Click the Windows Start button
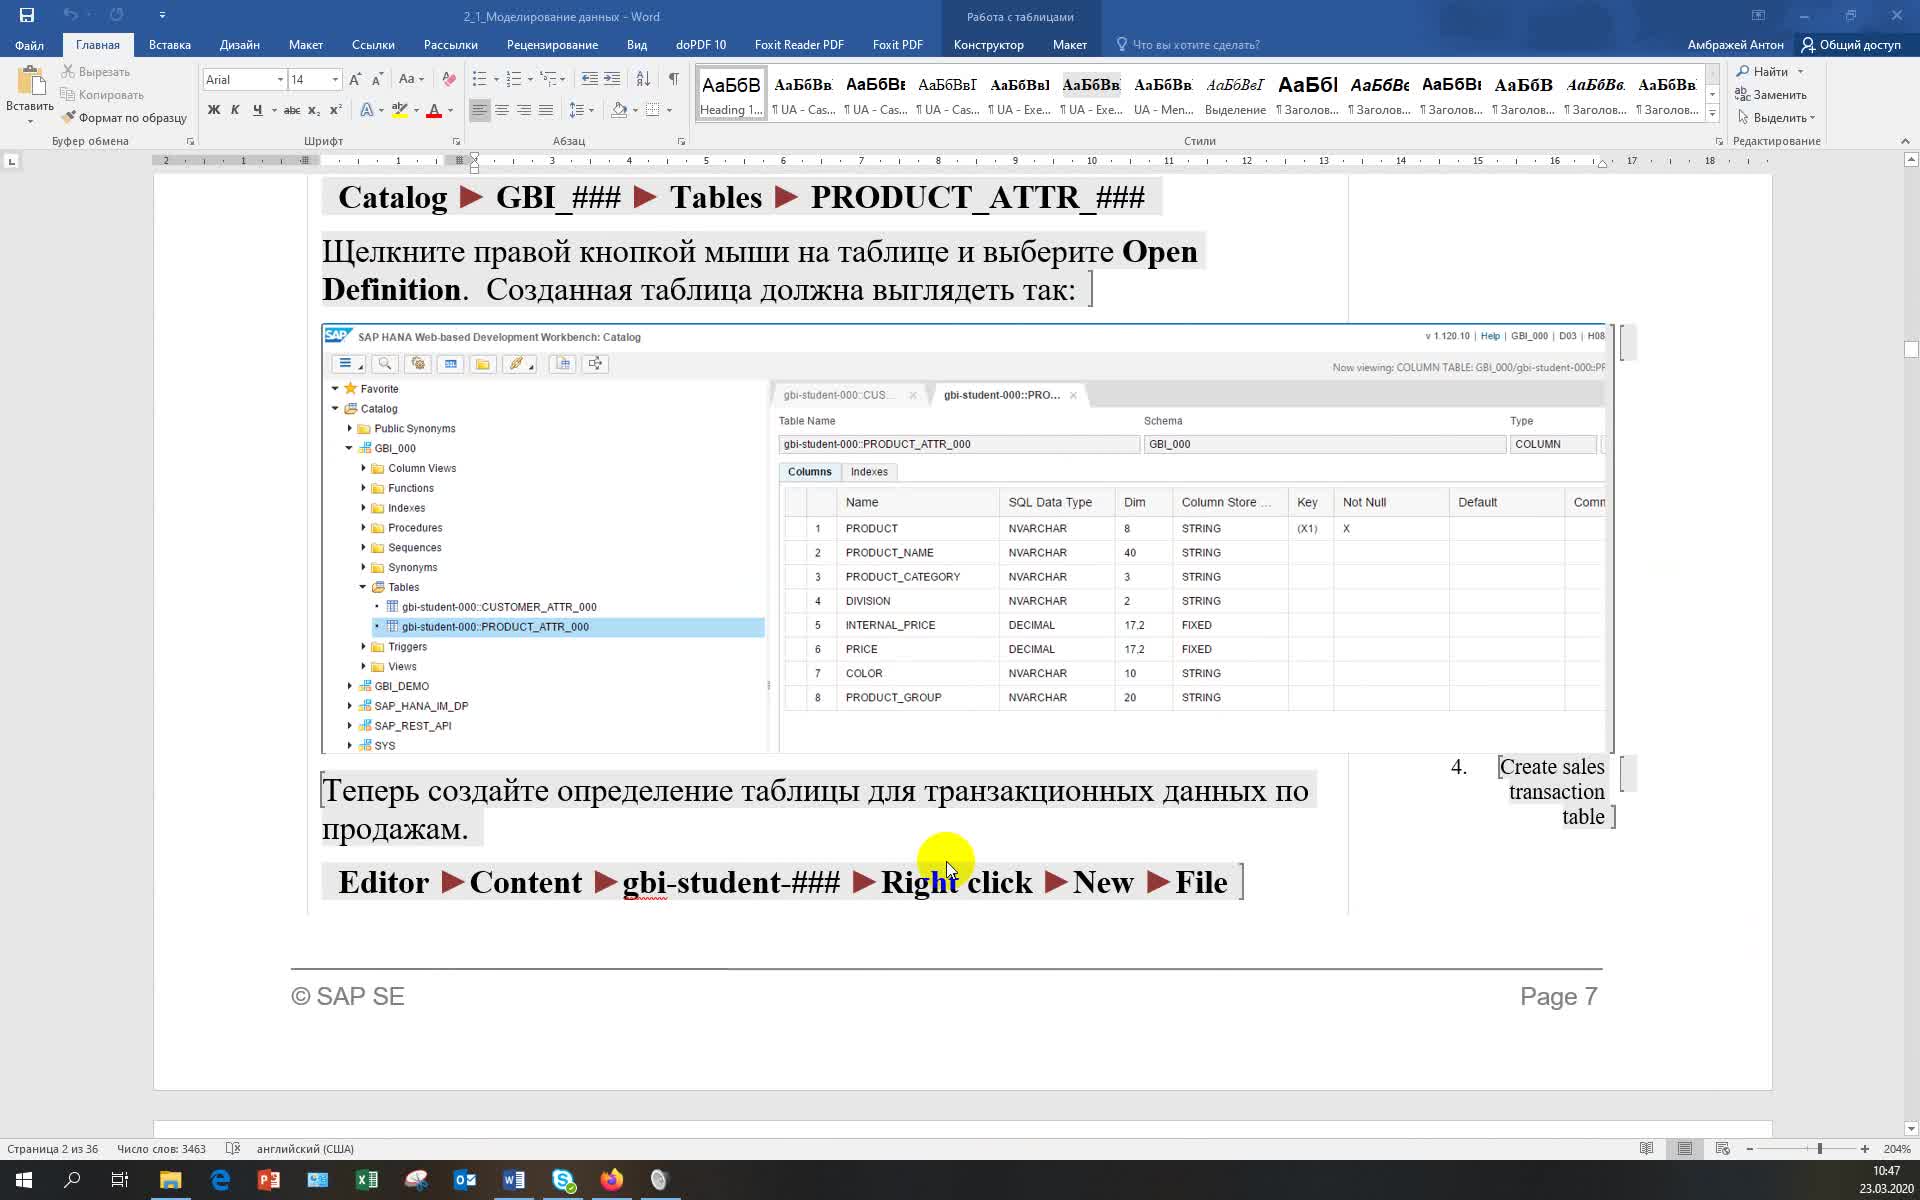The height and width of the screenshot is (1200, 1920). click(x=24, y=1180)
